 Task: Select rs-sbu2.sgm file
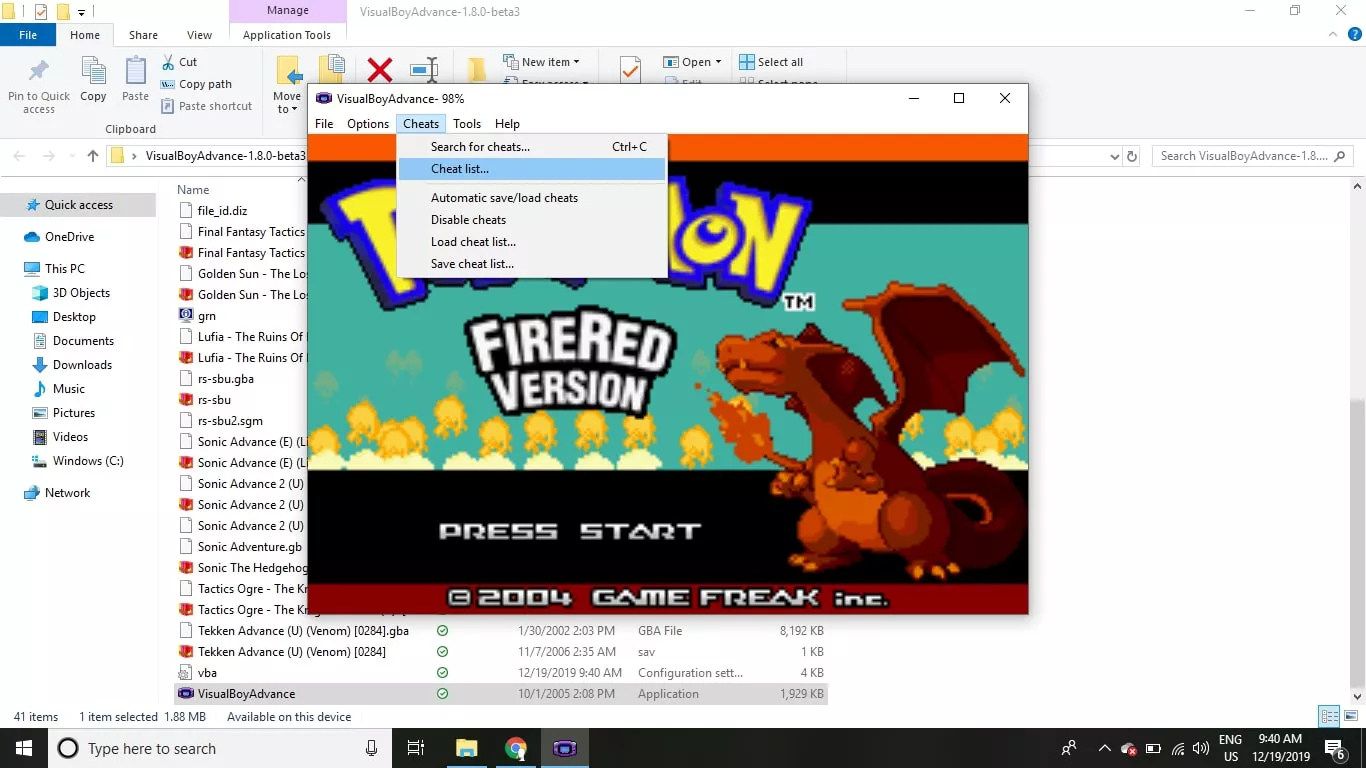231,421
